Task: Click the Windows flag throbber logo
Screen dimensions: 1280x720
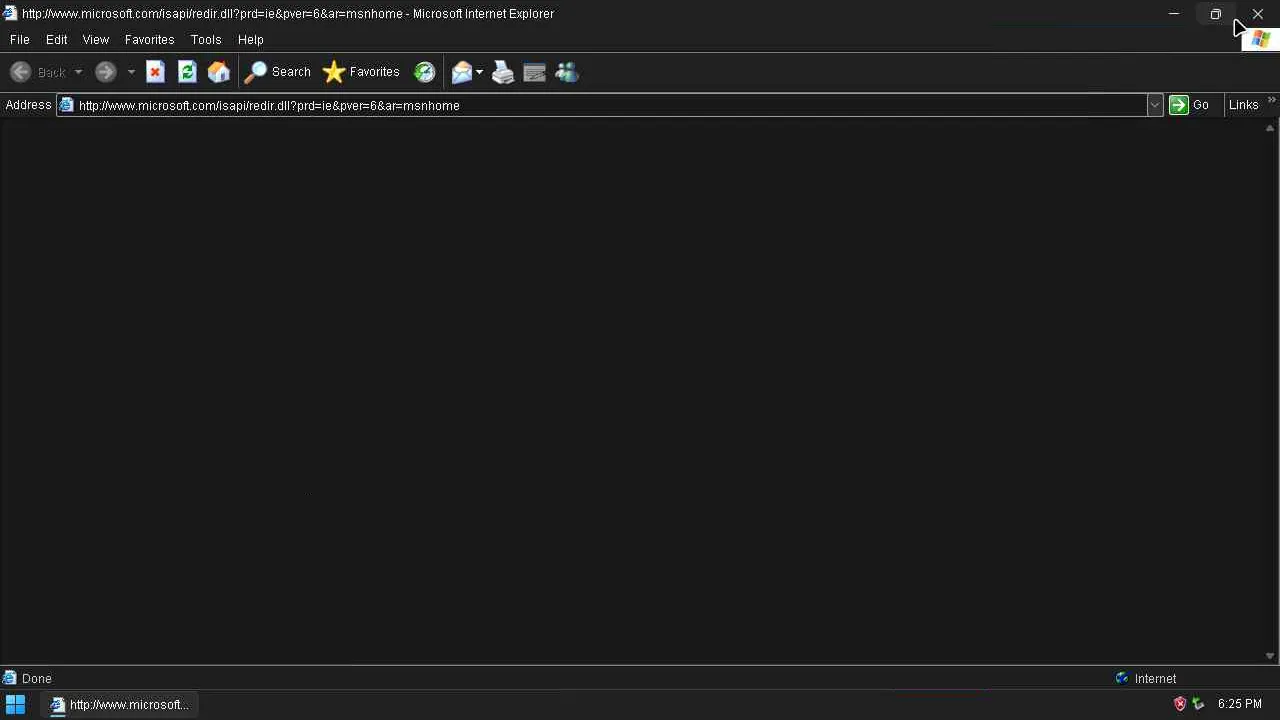Action: tap(1259, 40)
